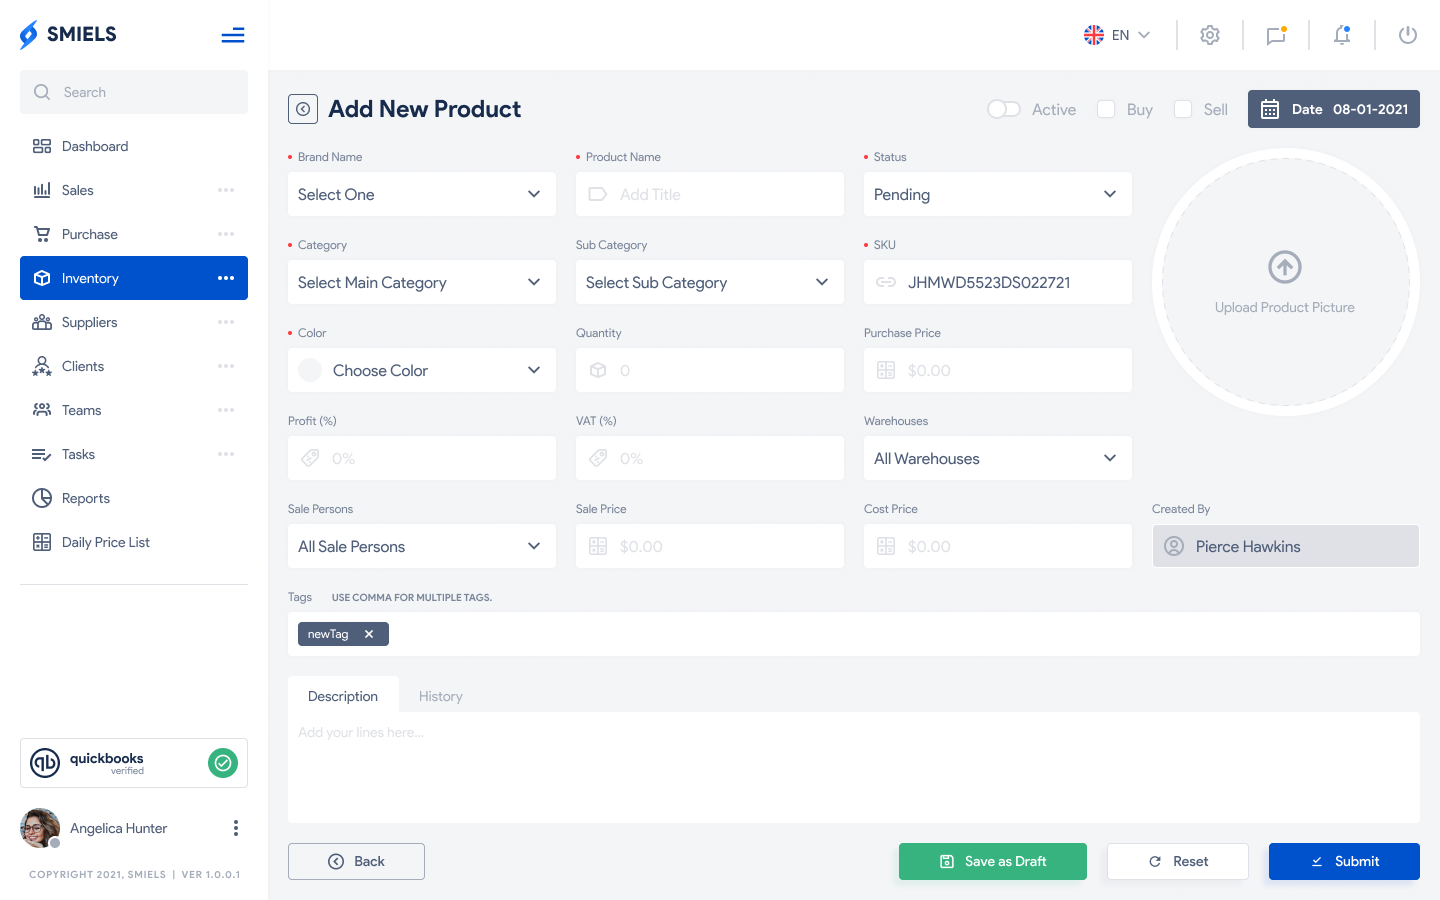
Task: Expand Select Sub Category dropdown
Action: (x=710, y=282)
